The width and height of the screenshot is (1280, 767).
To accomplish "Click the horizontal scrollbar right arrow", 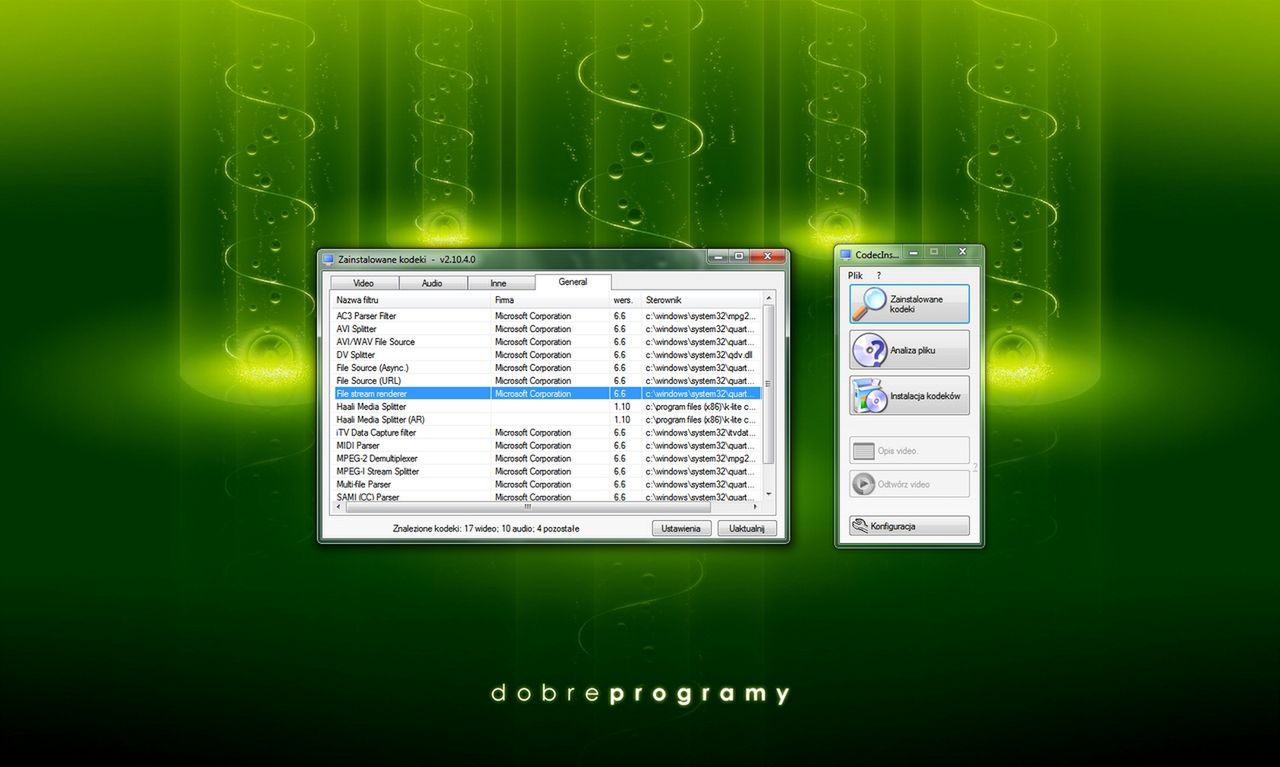I will (757, 507).
